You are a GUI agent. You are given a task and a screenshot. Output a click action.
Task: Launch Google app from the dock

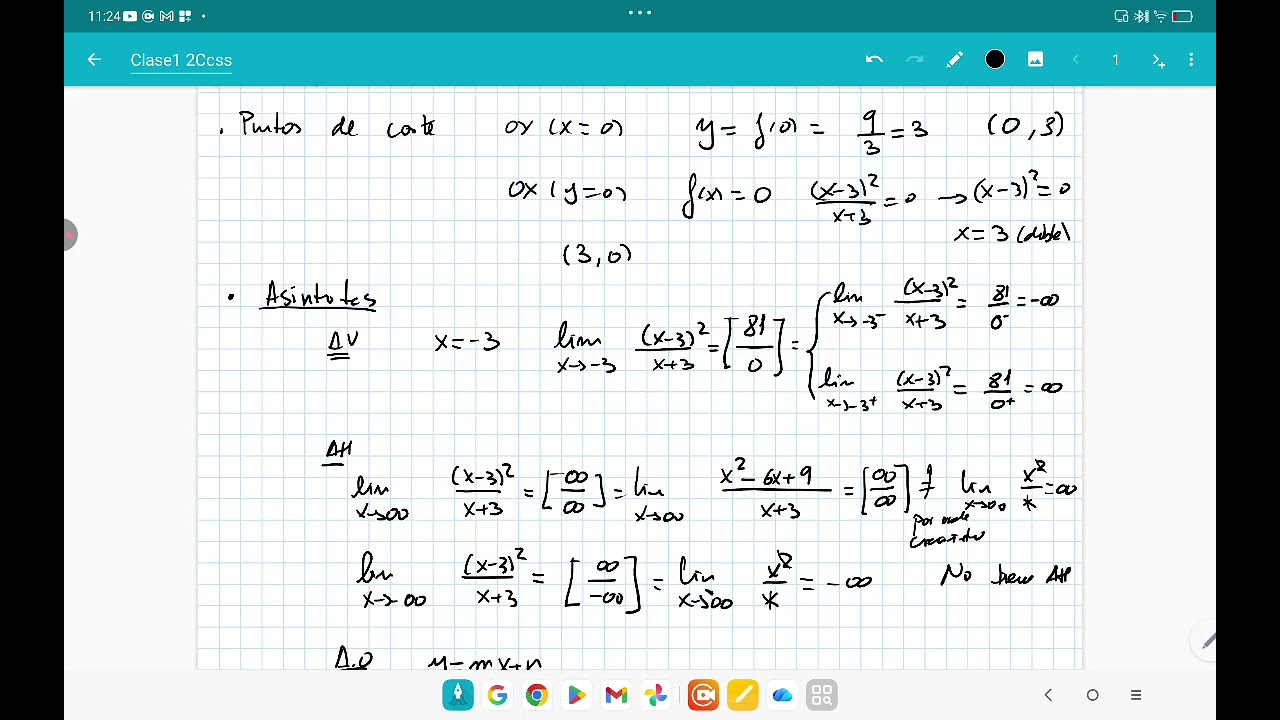point(497,695)
